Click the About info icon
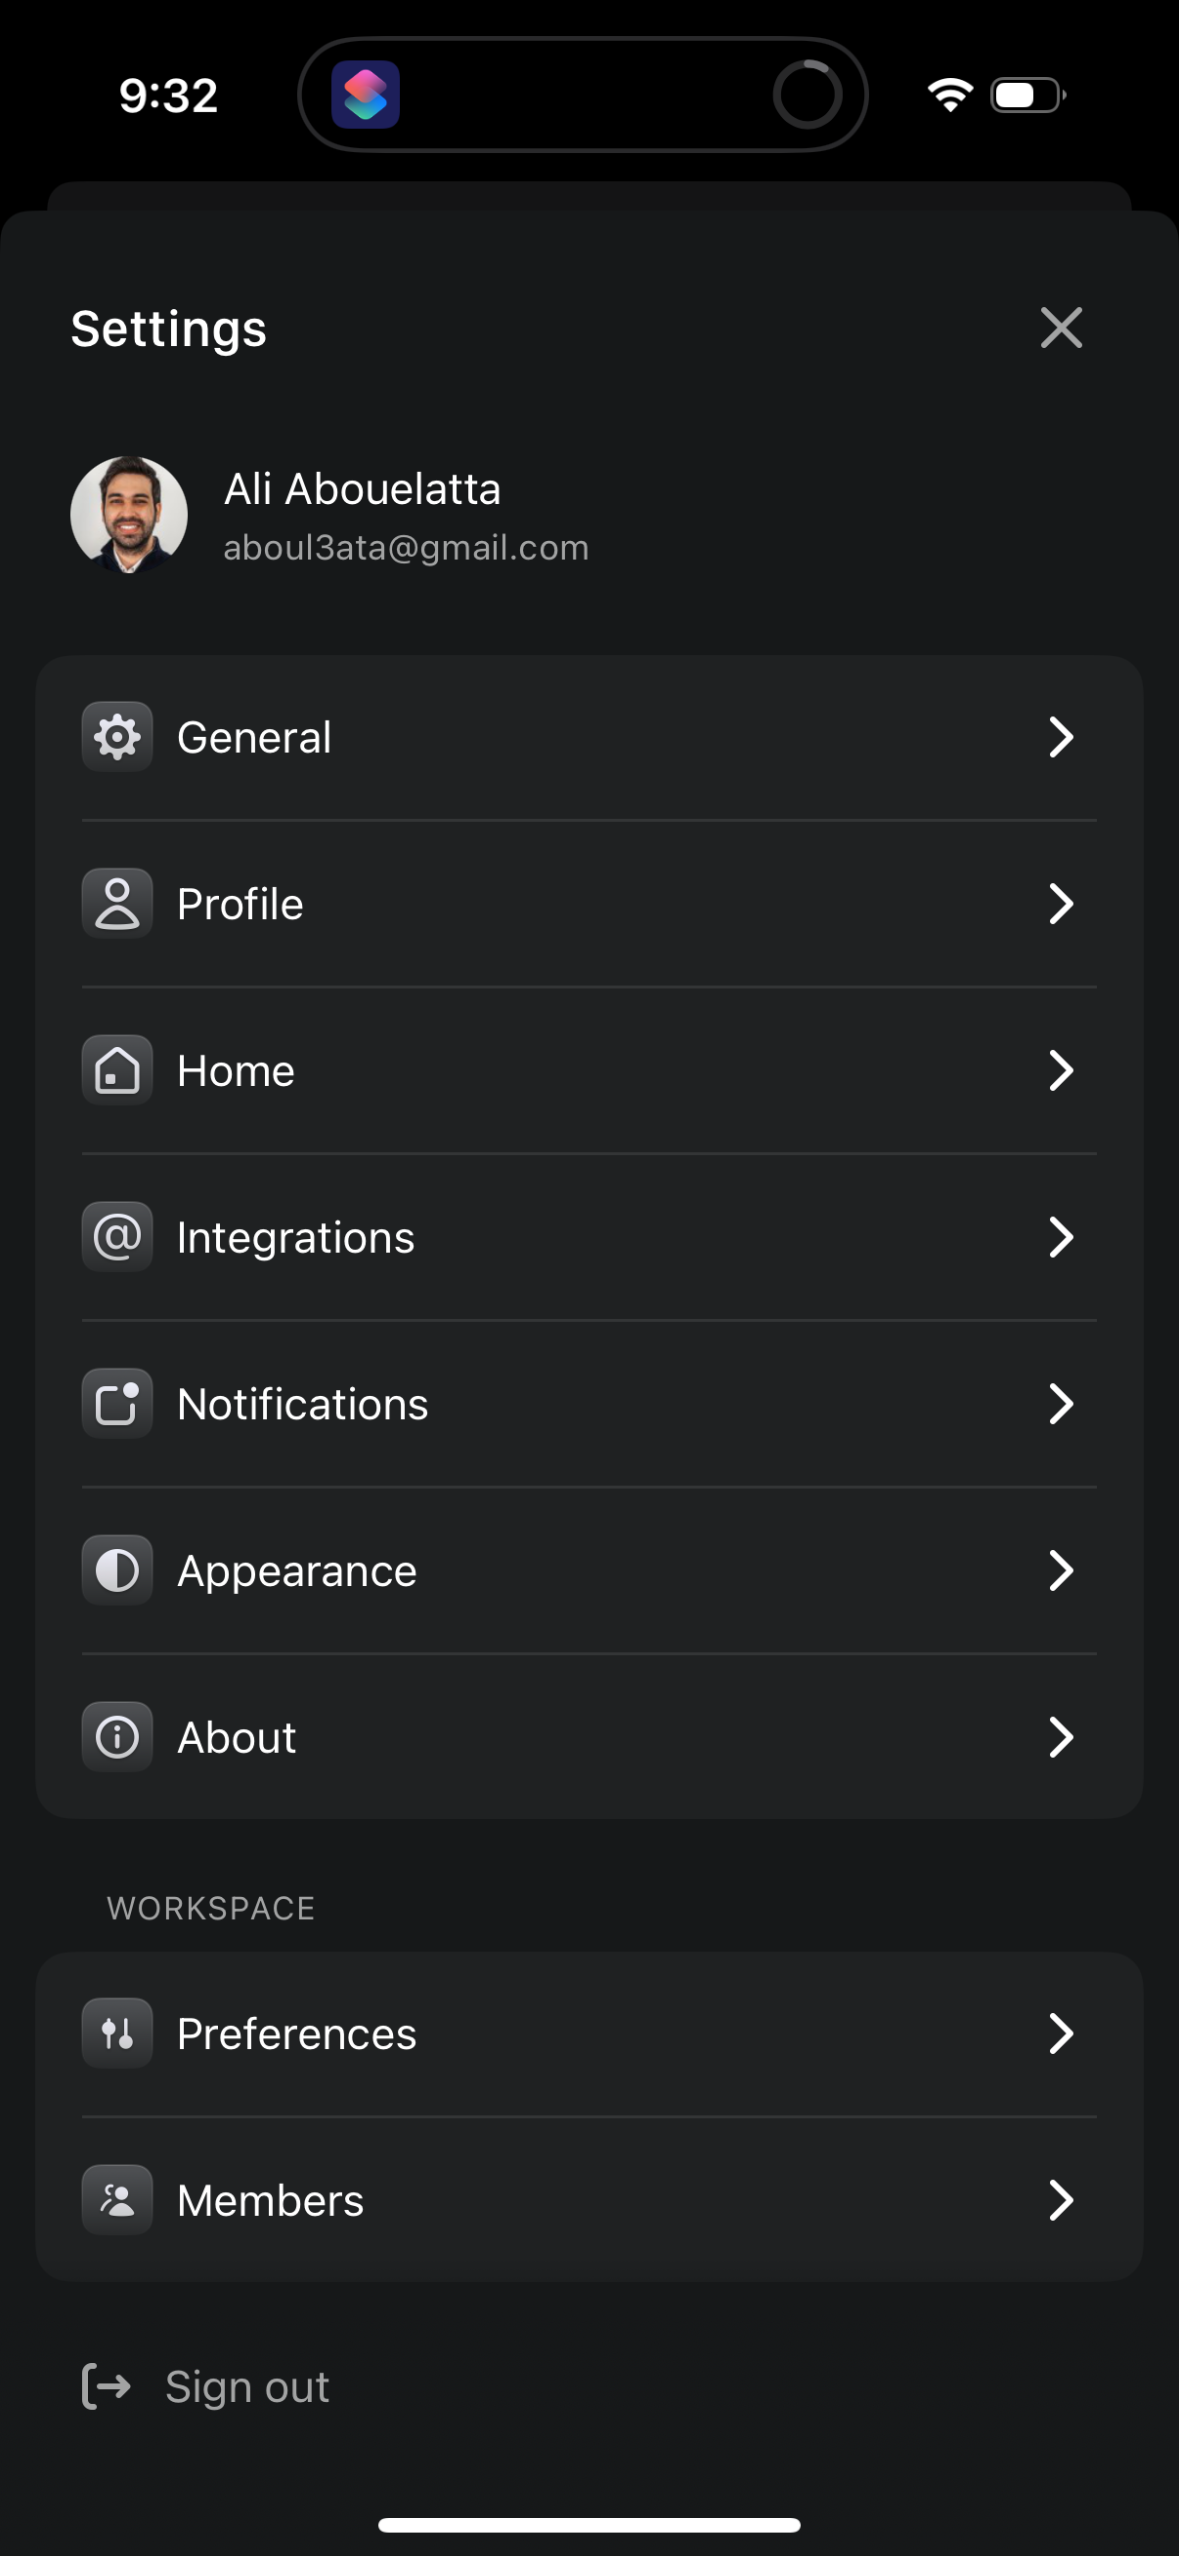The height and width of the screenshot is (2556, 1179). coord(117,1737)
